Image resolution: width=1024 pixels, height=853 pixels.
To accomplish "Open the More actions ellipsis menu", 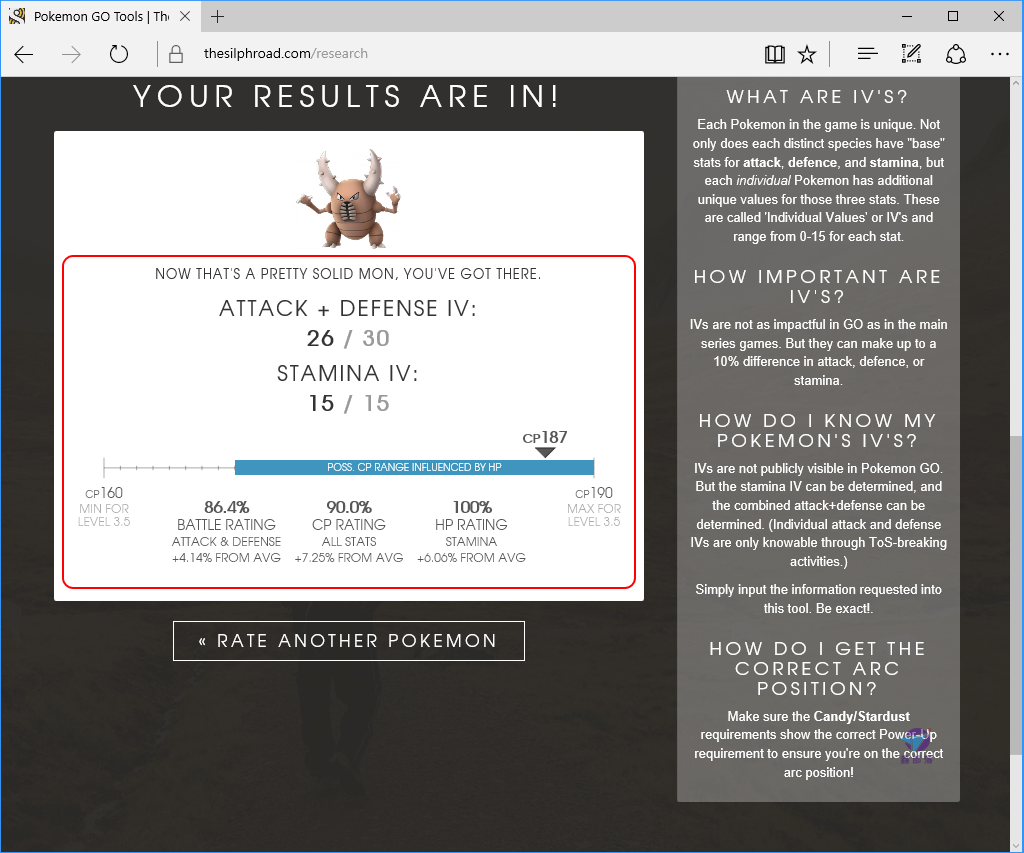I will pos(999,54).
